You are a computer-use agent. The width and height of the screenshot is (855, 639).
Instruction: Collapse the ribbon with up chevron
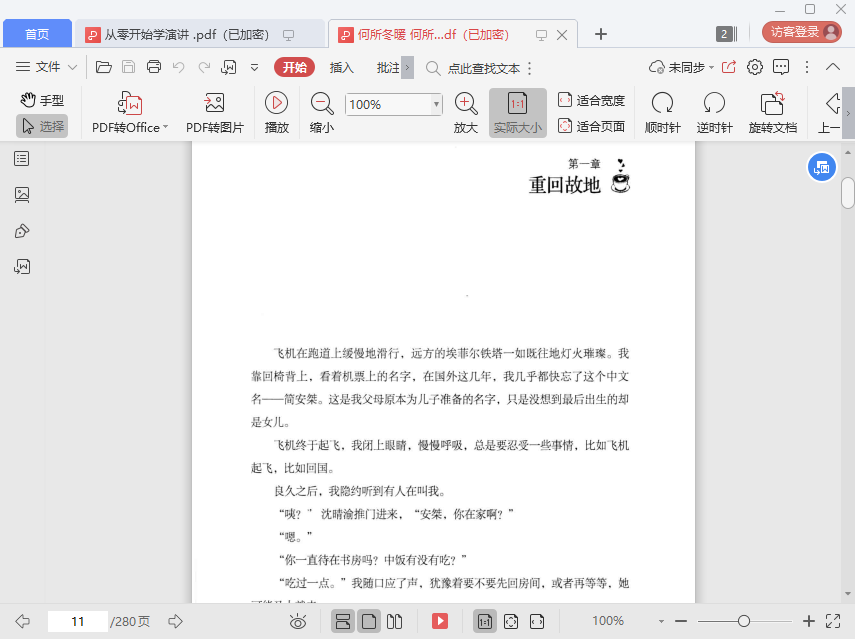pyautogui.click(x=833, y=67)
